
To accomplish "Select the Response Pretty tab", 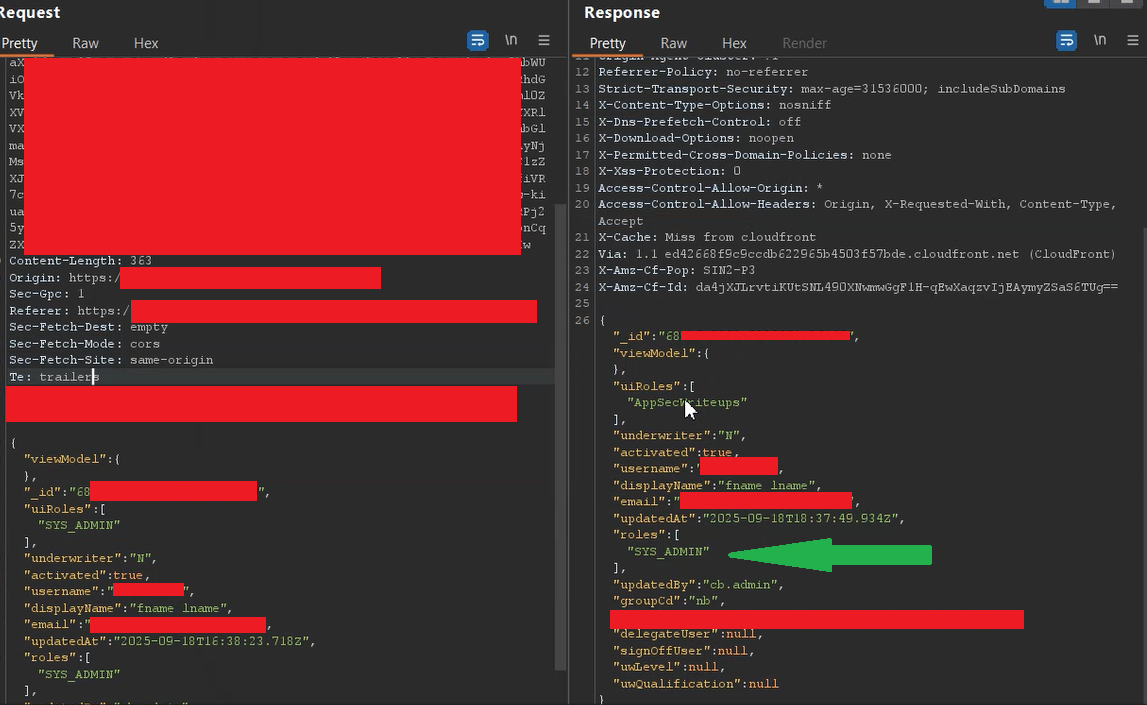I will pyautogui.click(x=607, y=43).
